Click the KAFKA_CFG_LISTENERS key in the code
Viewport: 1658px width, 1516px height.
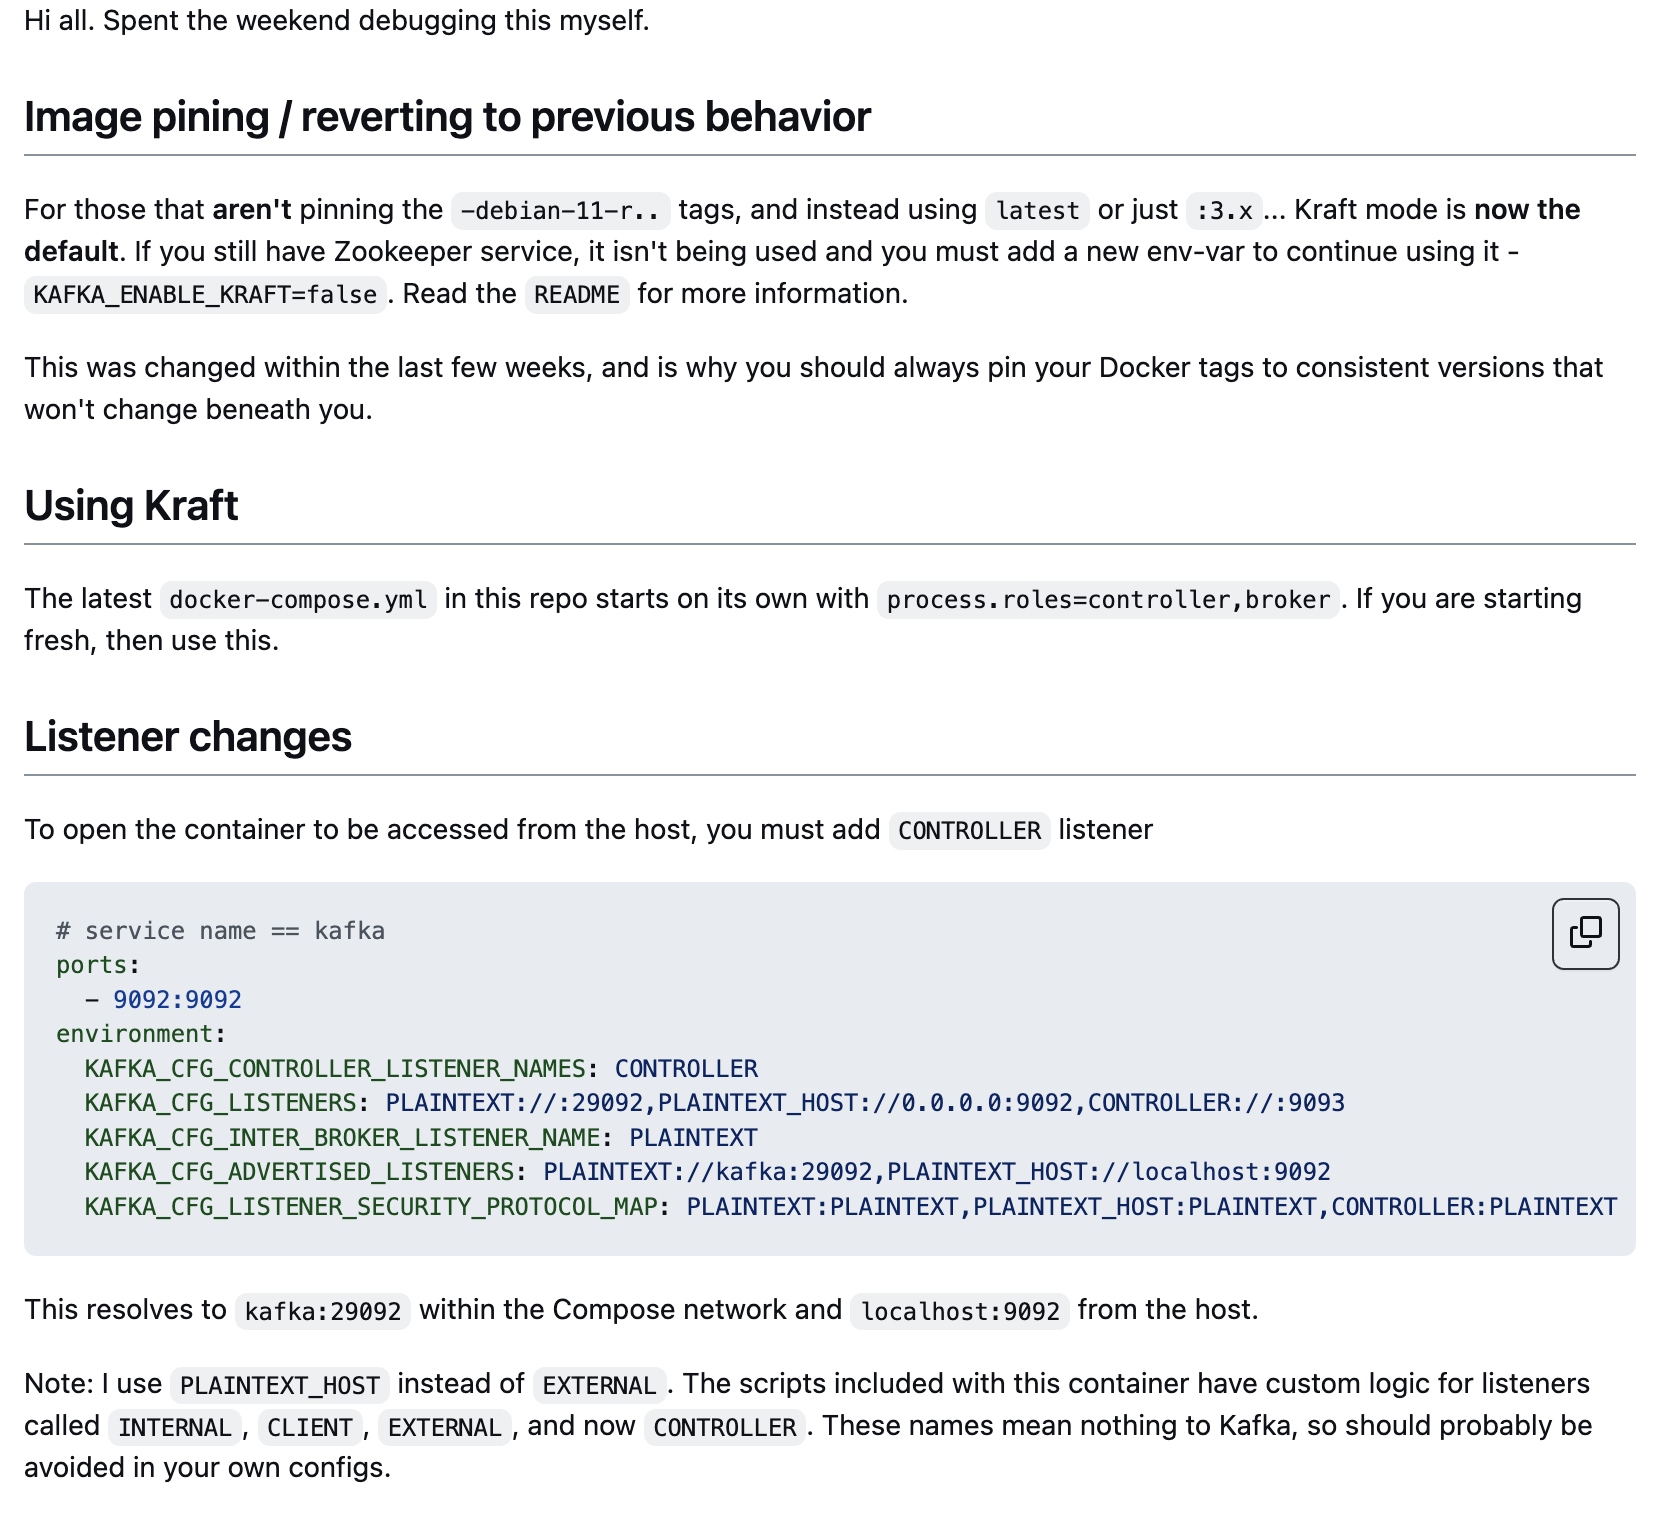(x=220, y=1103)
